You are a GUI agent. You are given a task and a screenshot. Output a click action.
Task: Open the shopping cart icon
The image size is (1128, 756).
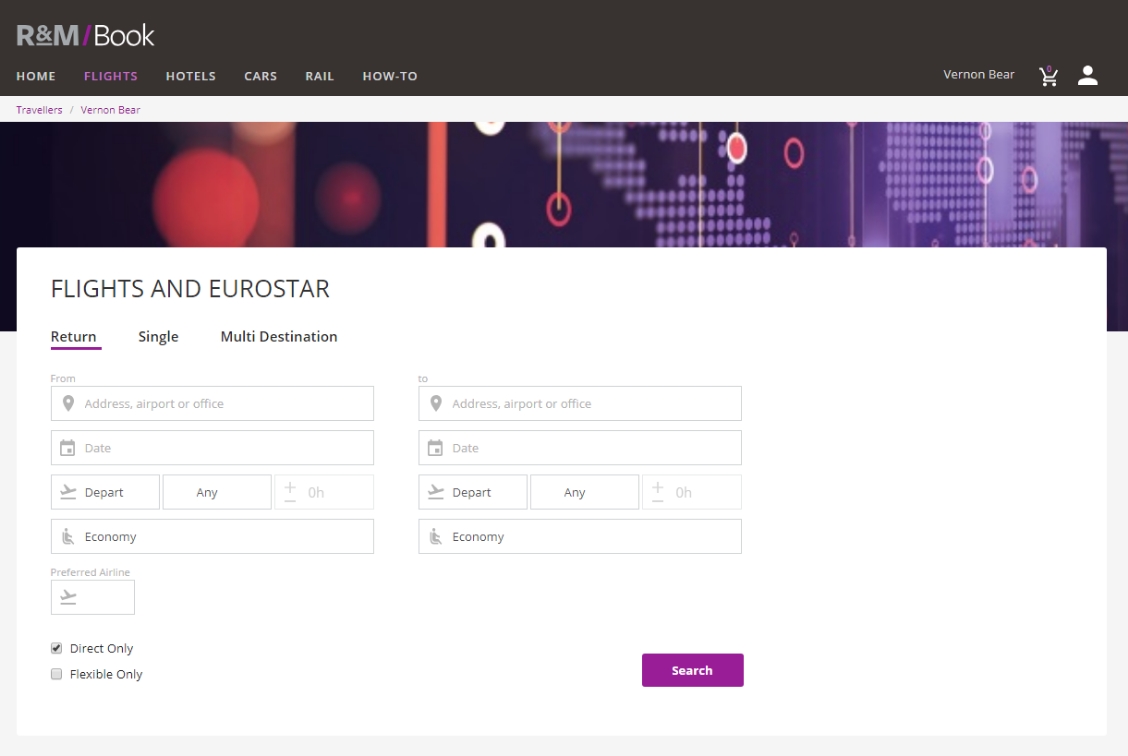coord(1048,76)
